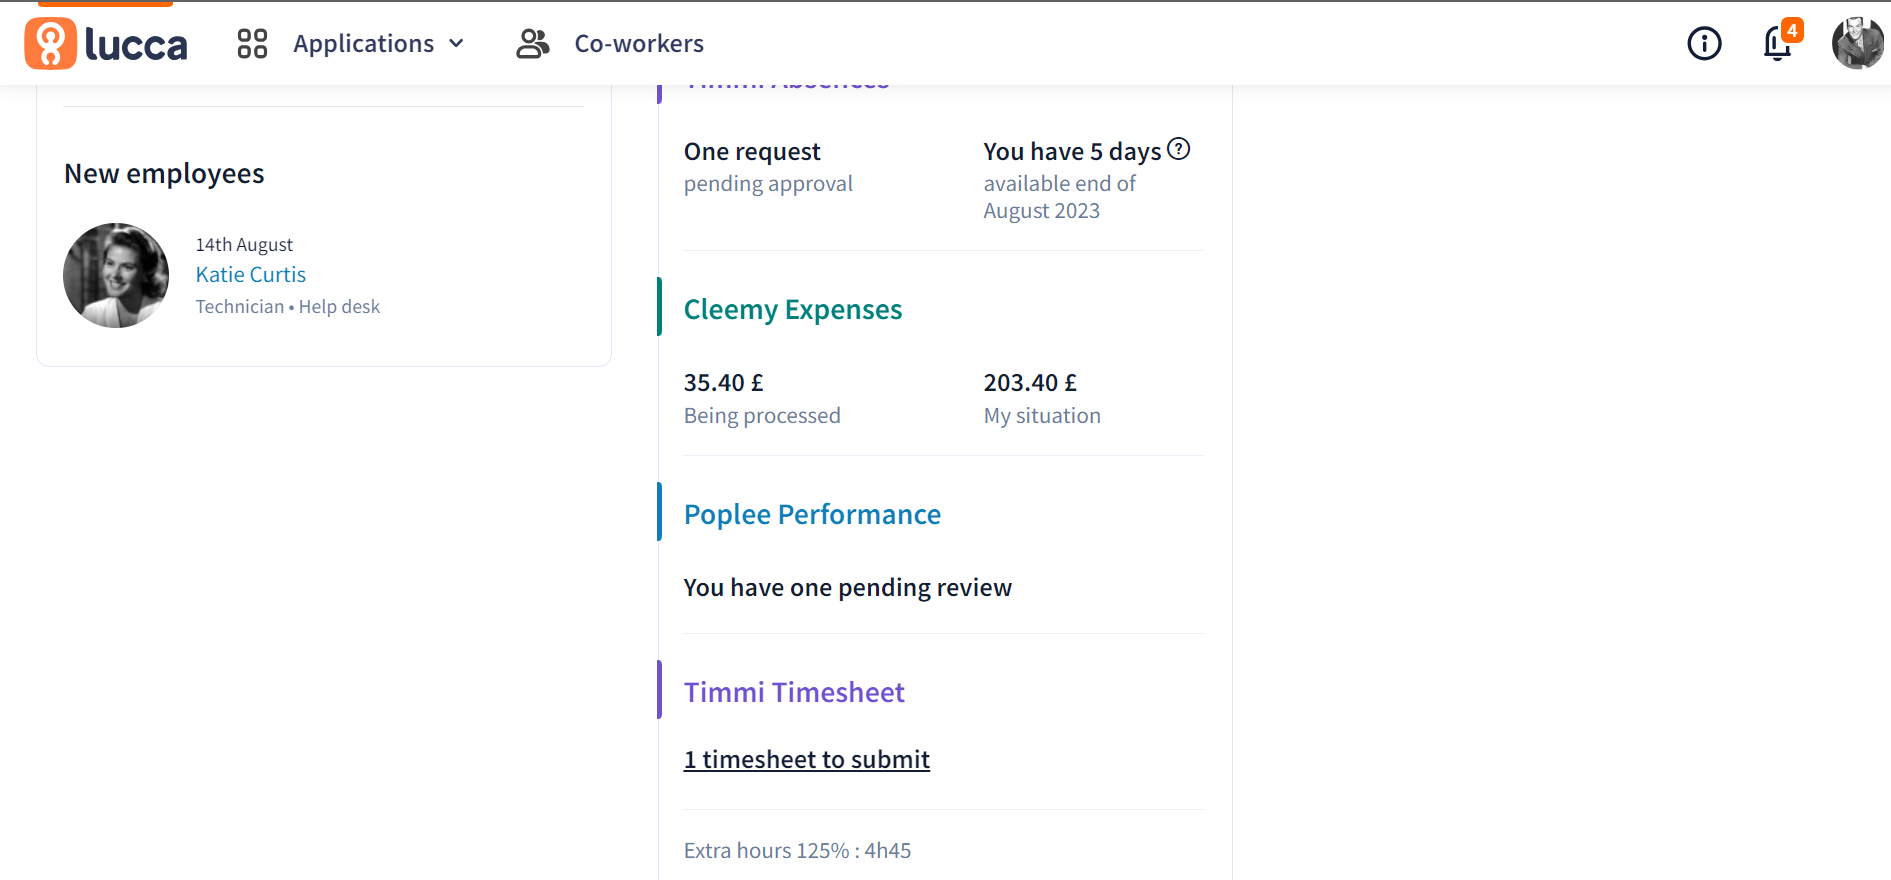The height and width of the screenshot is (880, 1891).
Task: Click the Applications grid icon
Action: point(252,44)
